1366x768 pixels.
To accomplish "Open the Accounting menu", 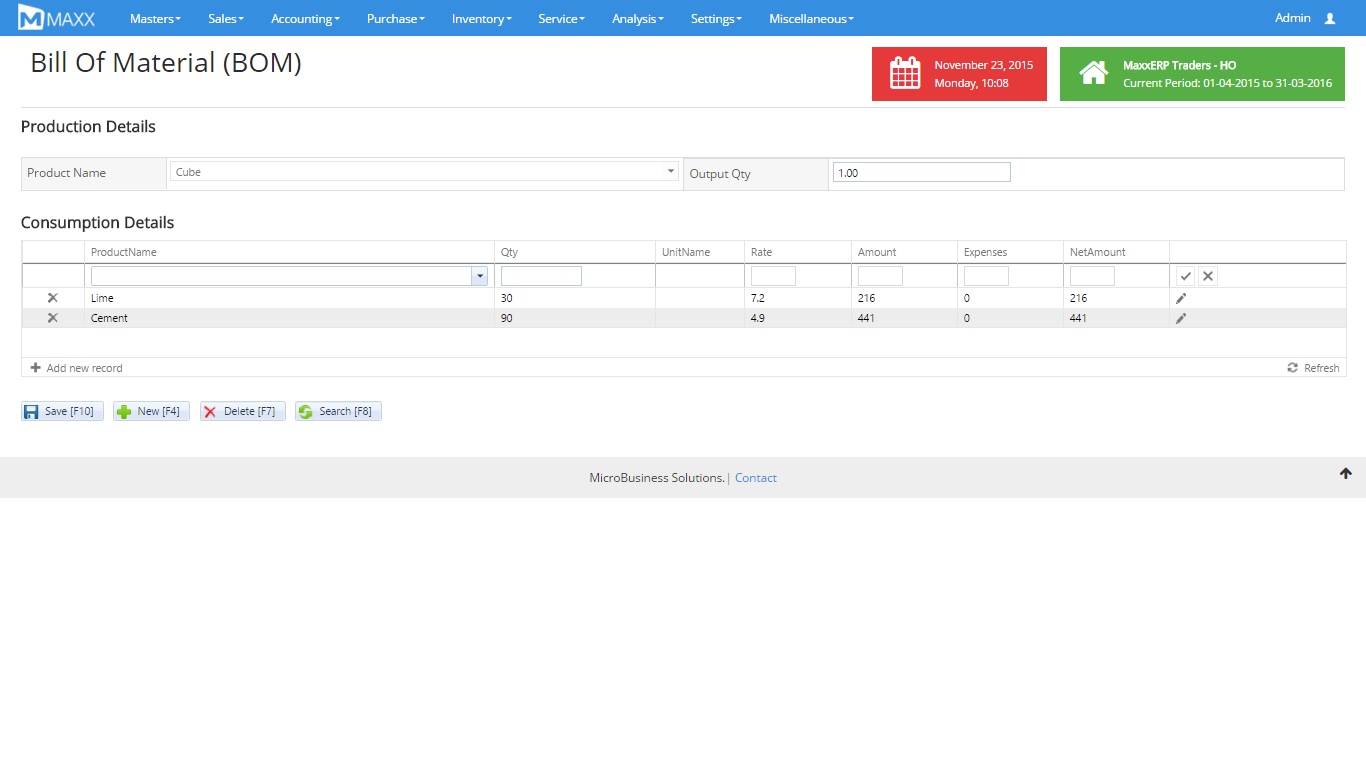I will tap(305, 18).
